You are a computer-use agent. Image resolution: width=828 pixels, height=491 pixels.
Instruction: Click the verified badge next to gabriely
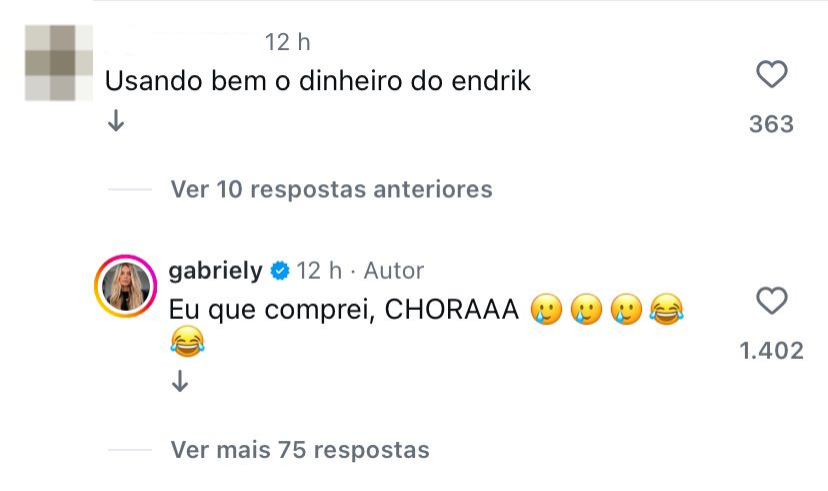280,271
